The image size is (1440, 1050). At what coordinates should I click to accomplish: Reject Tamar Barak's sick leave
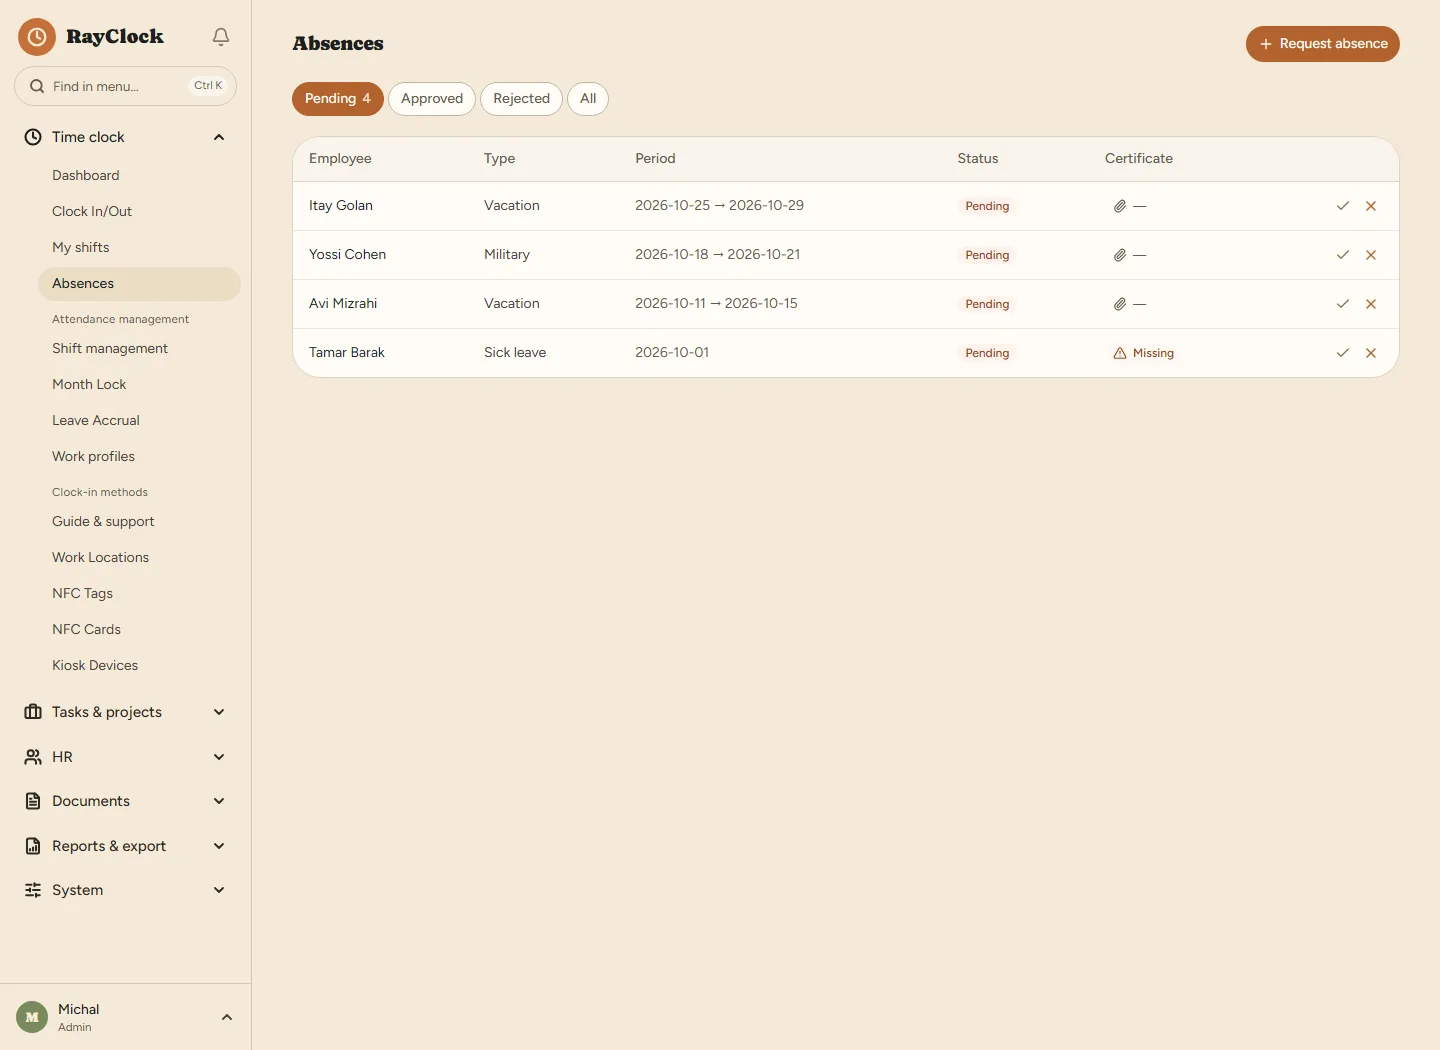click(1371, 353)
